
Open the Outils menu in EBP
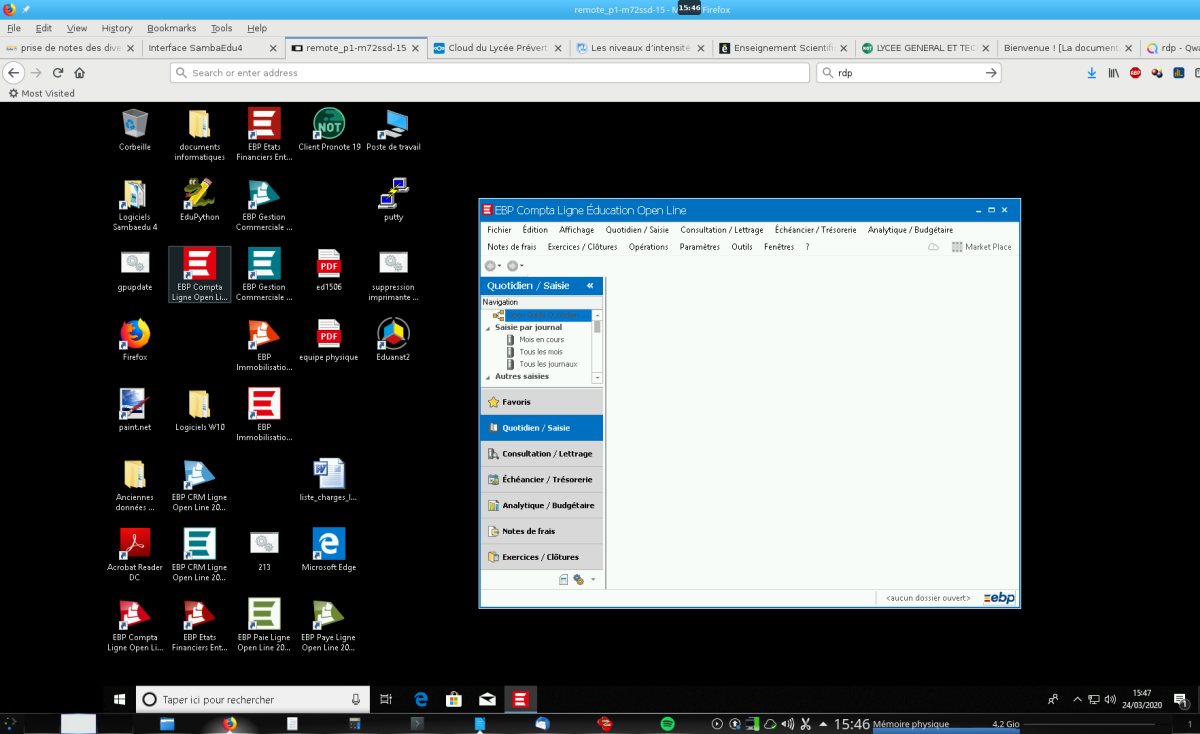(x=742, y=247)
